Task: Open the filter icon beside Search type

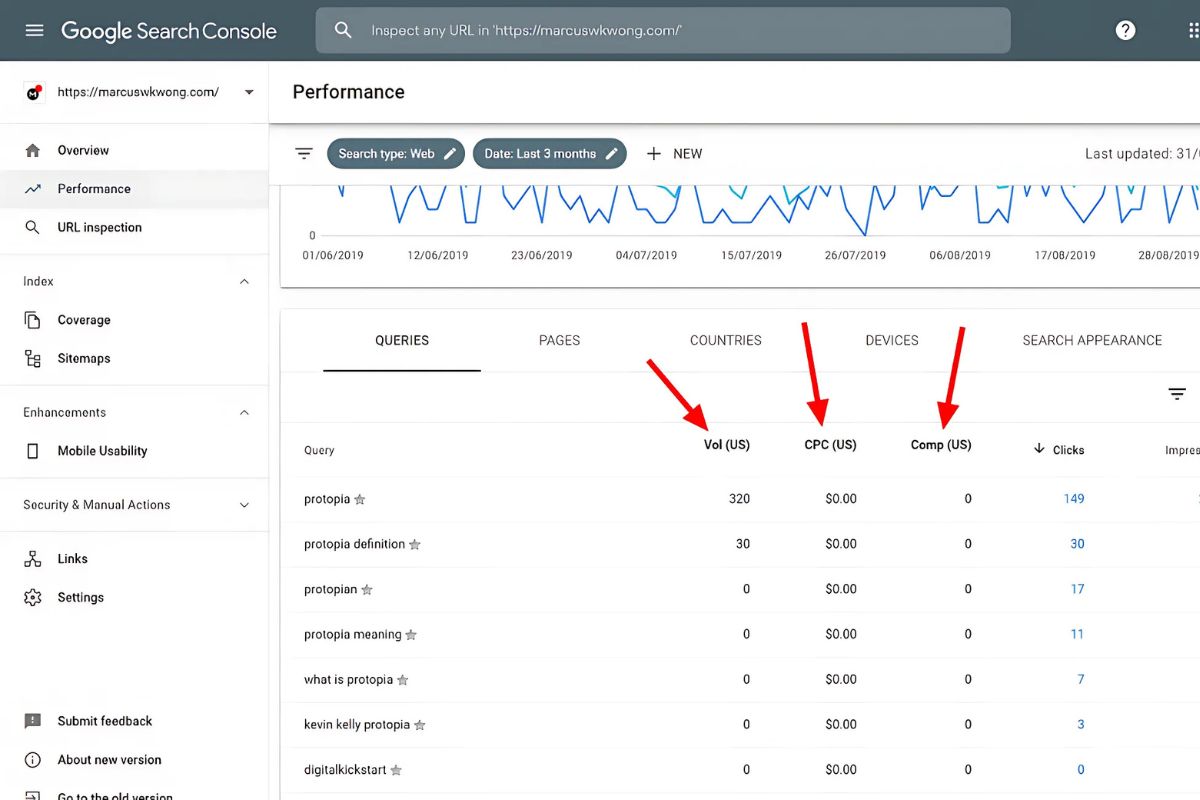Action: pos(304,154)
